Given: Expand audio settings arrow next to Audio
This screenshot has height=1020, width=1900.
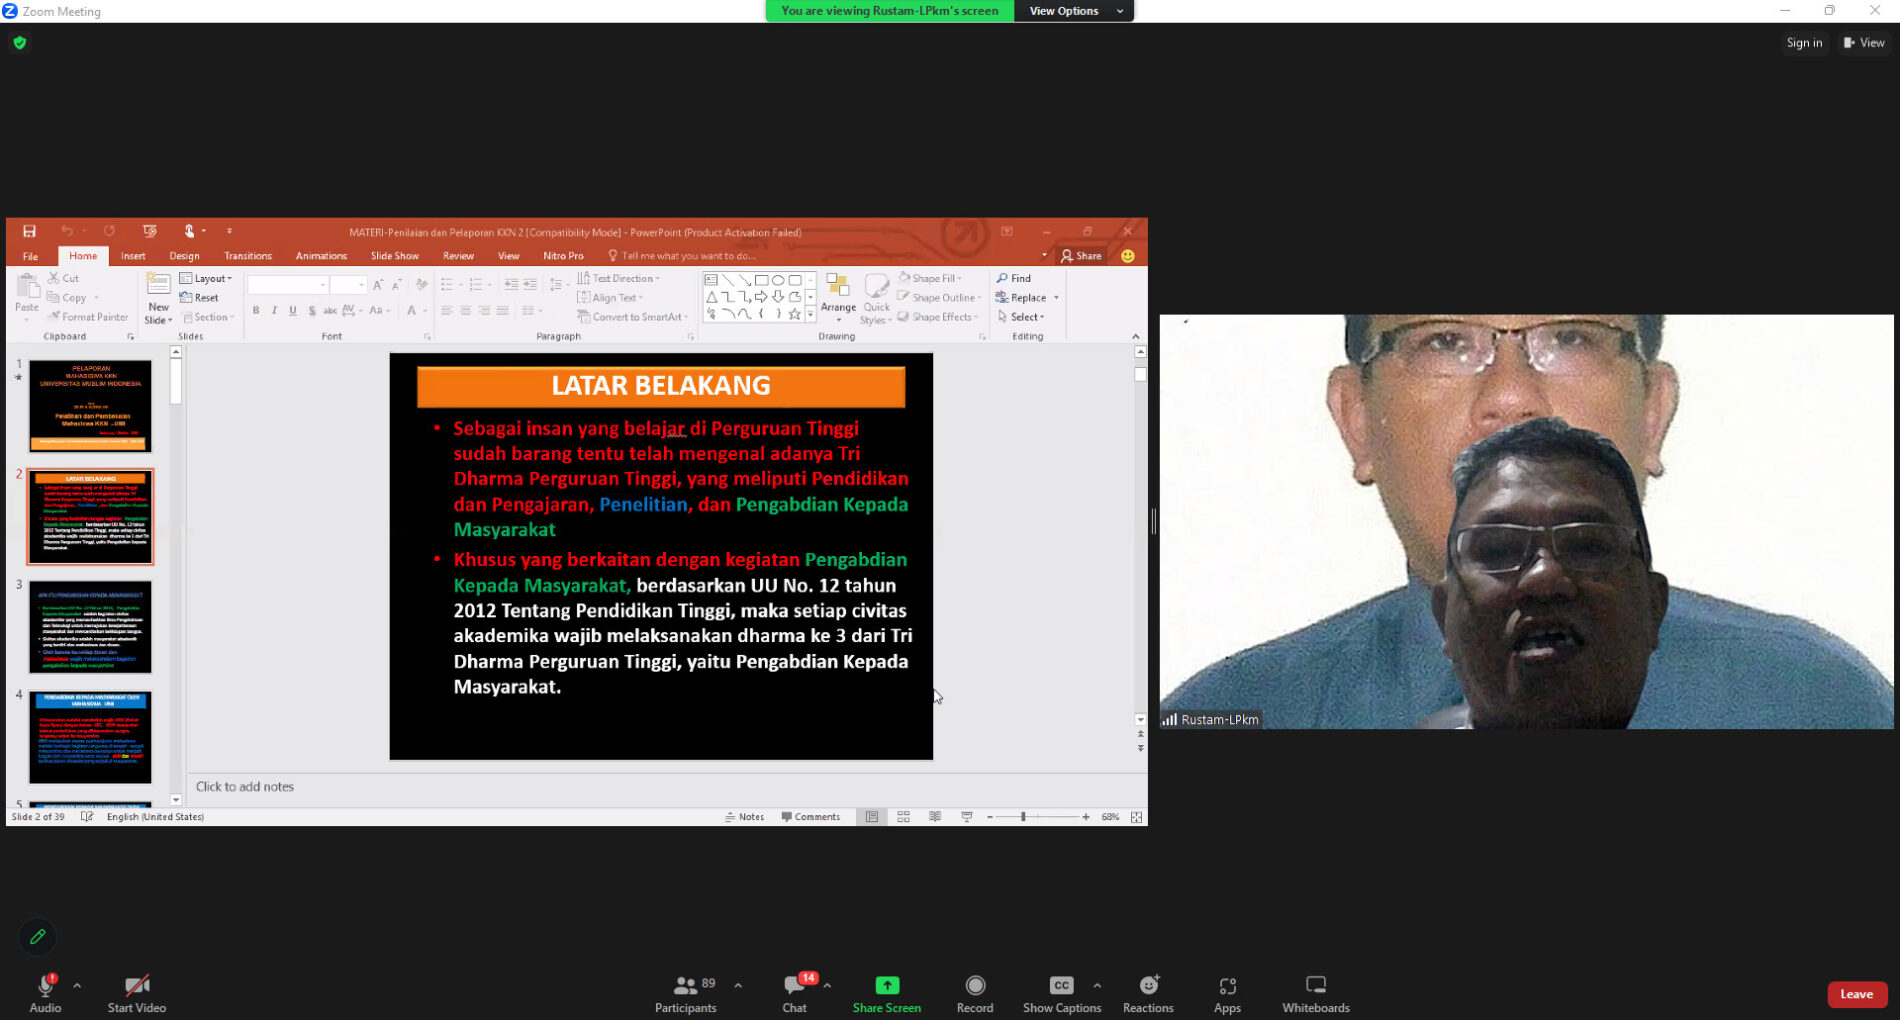Looking at the screenshot, I should [77, 986].
